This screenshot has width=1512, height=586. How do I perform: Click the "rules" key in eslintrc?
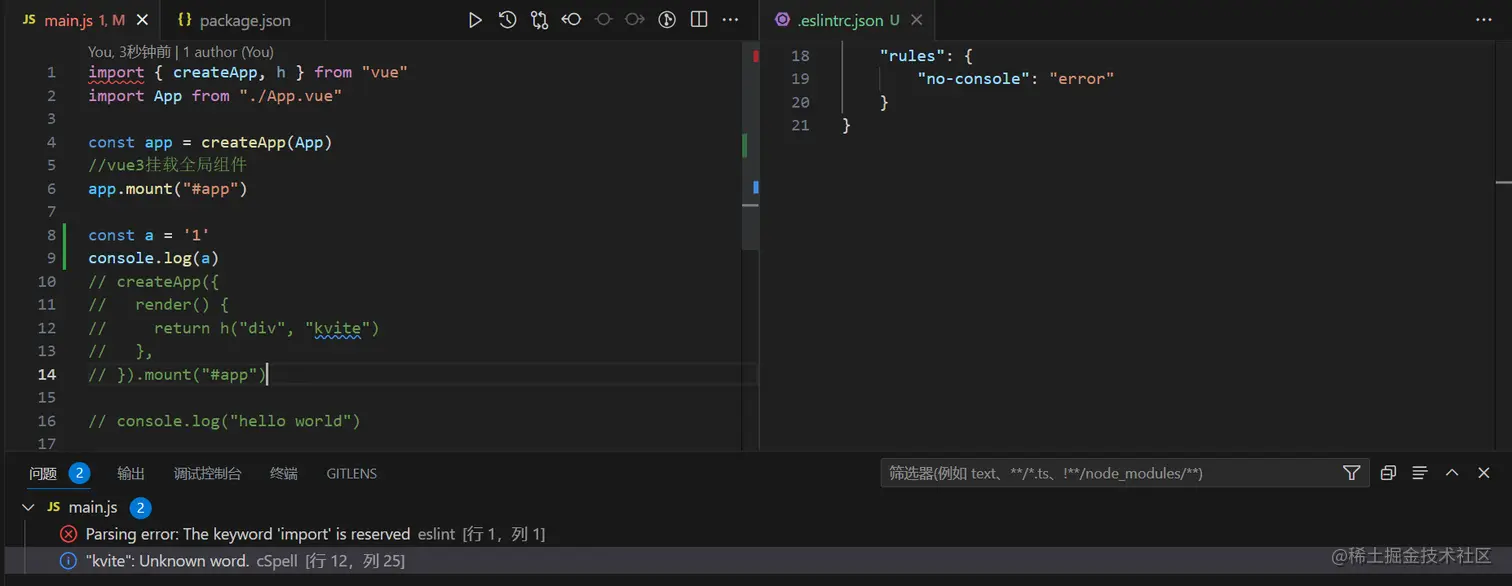click(x=912, y=56)
